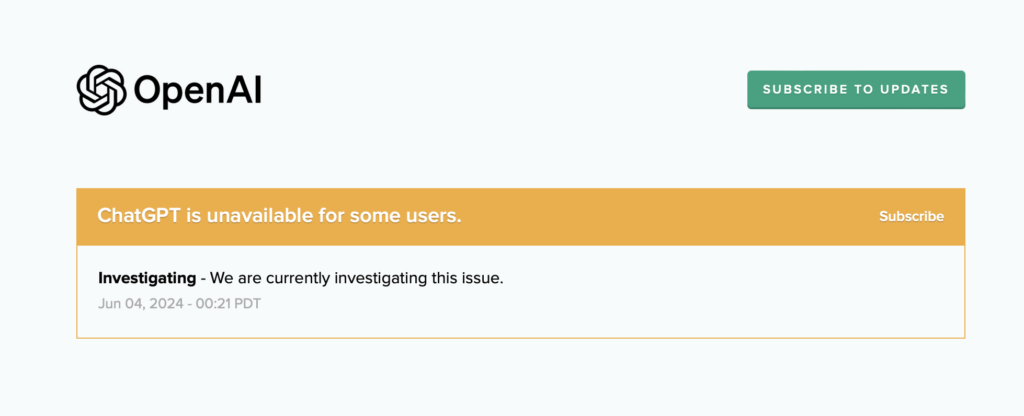Click the bold Investigating status label

pos(147,278)
